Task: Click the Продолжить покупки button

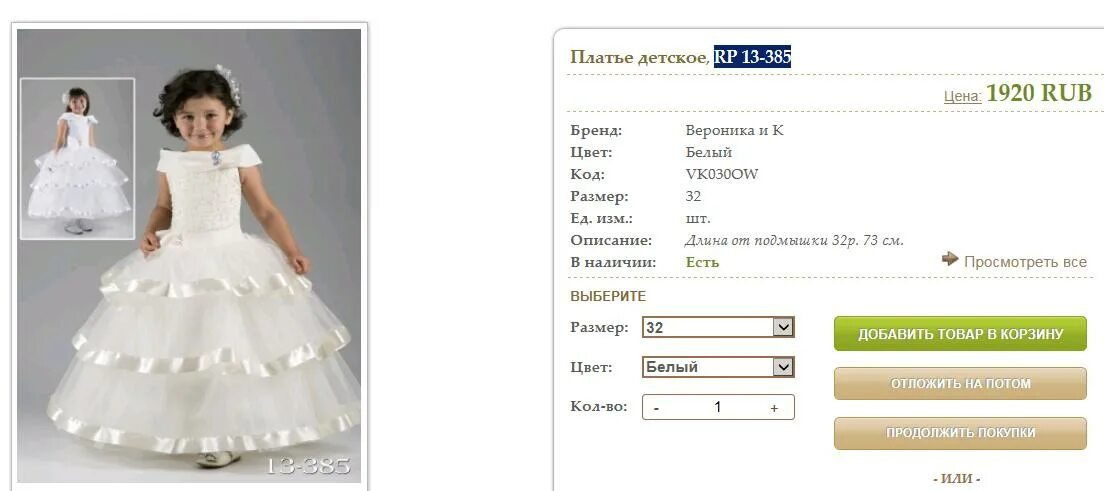Action: click(x=960, y=433)
